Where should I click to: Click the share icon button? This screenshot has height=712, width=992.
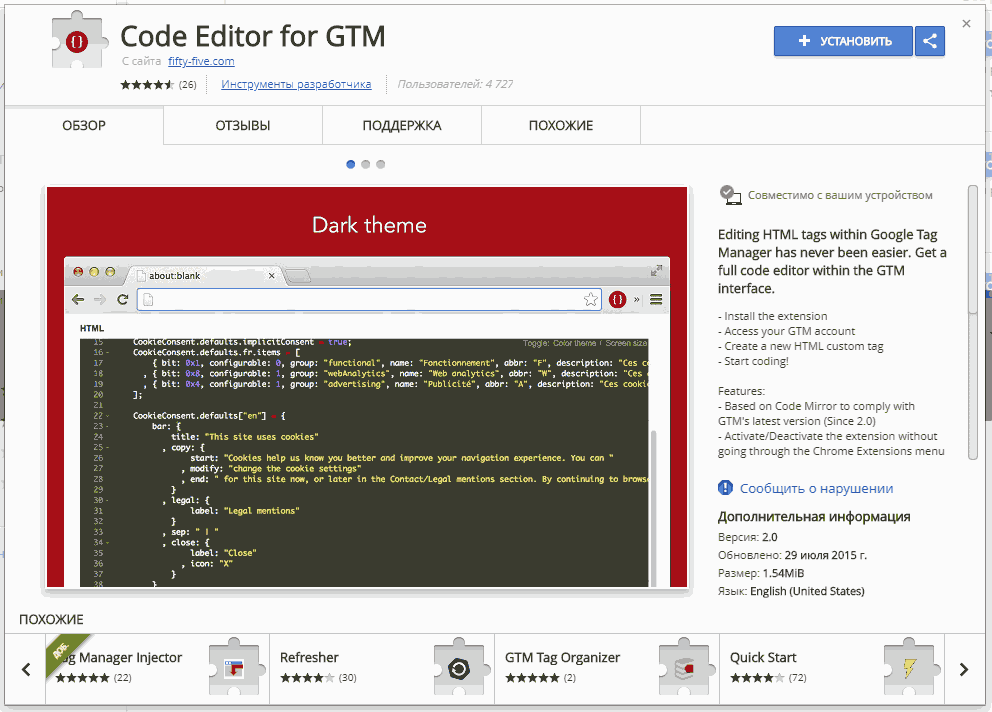coord(929,41)
